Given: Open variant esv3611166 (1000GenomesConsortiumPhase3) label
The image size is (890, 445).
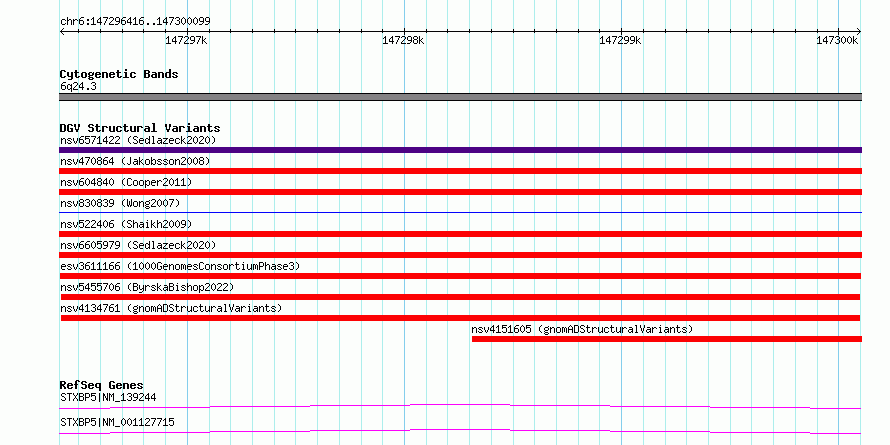Looking at the screenshot, I should 180,266.
